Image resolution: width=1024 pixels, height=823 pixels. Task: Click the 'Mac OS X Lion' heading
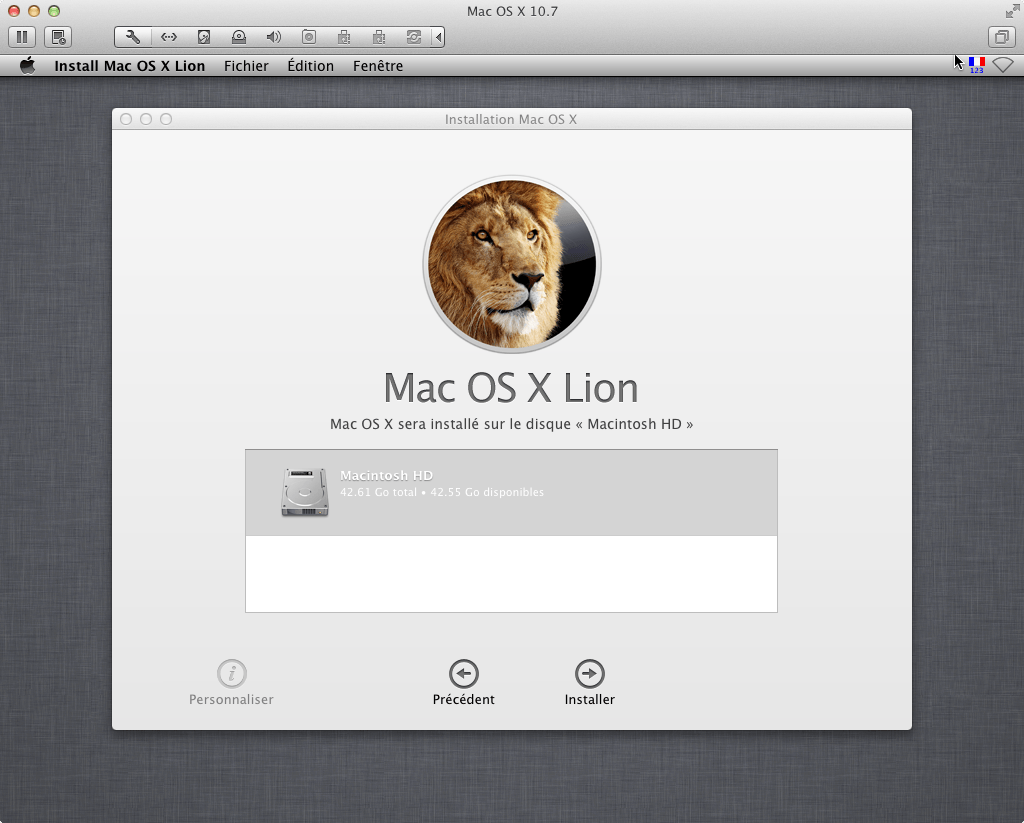(511, 388)
